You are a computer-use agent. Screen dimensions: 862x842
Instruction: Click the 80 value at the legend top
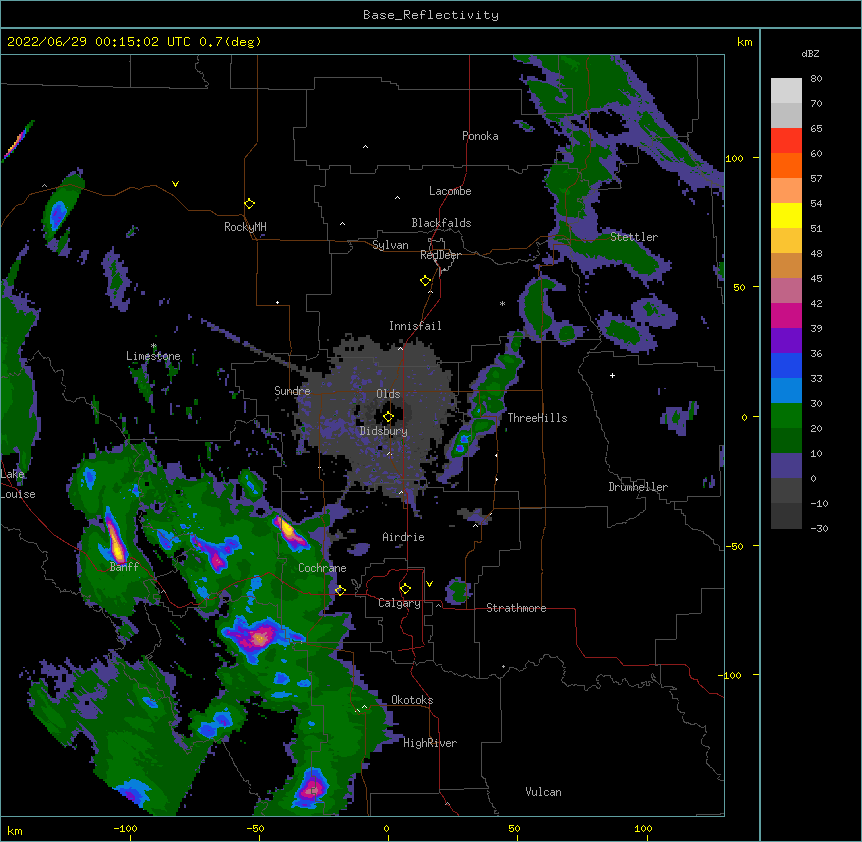[x=816, y=79]
